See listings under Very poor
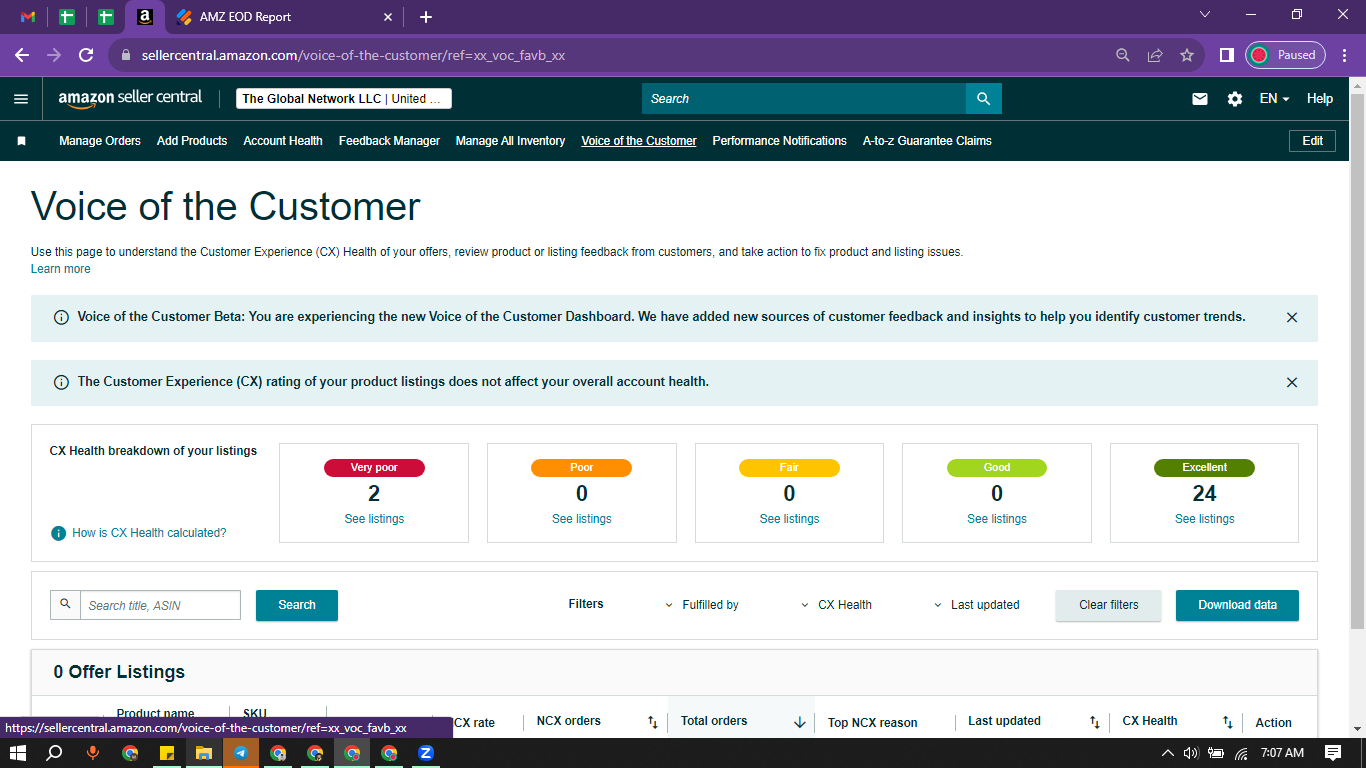Screen dimensions: 1366x768 374,519
